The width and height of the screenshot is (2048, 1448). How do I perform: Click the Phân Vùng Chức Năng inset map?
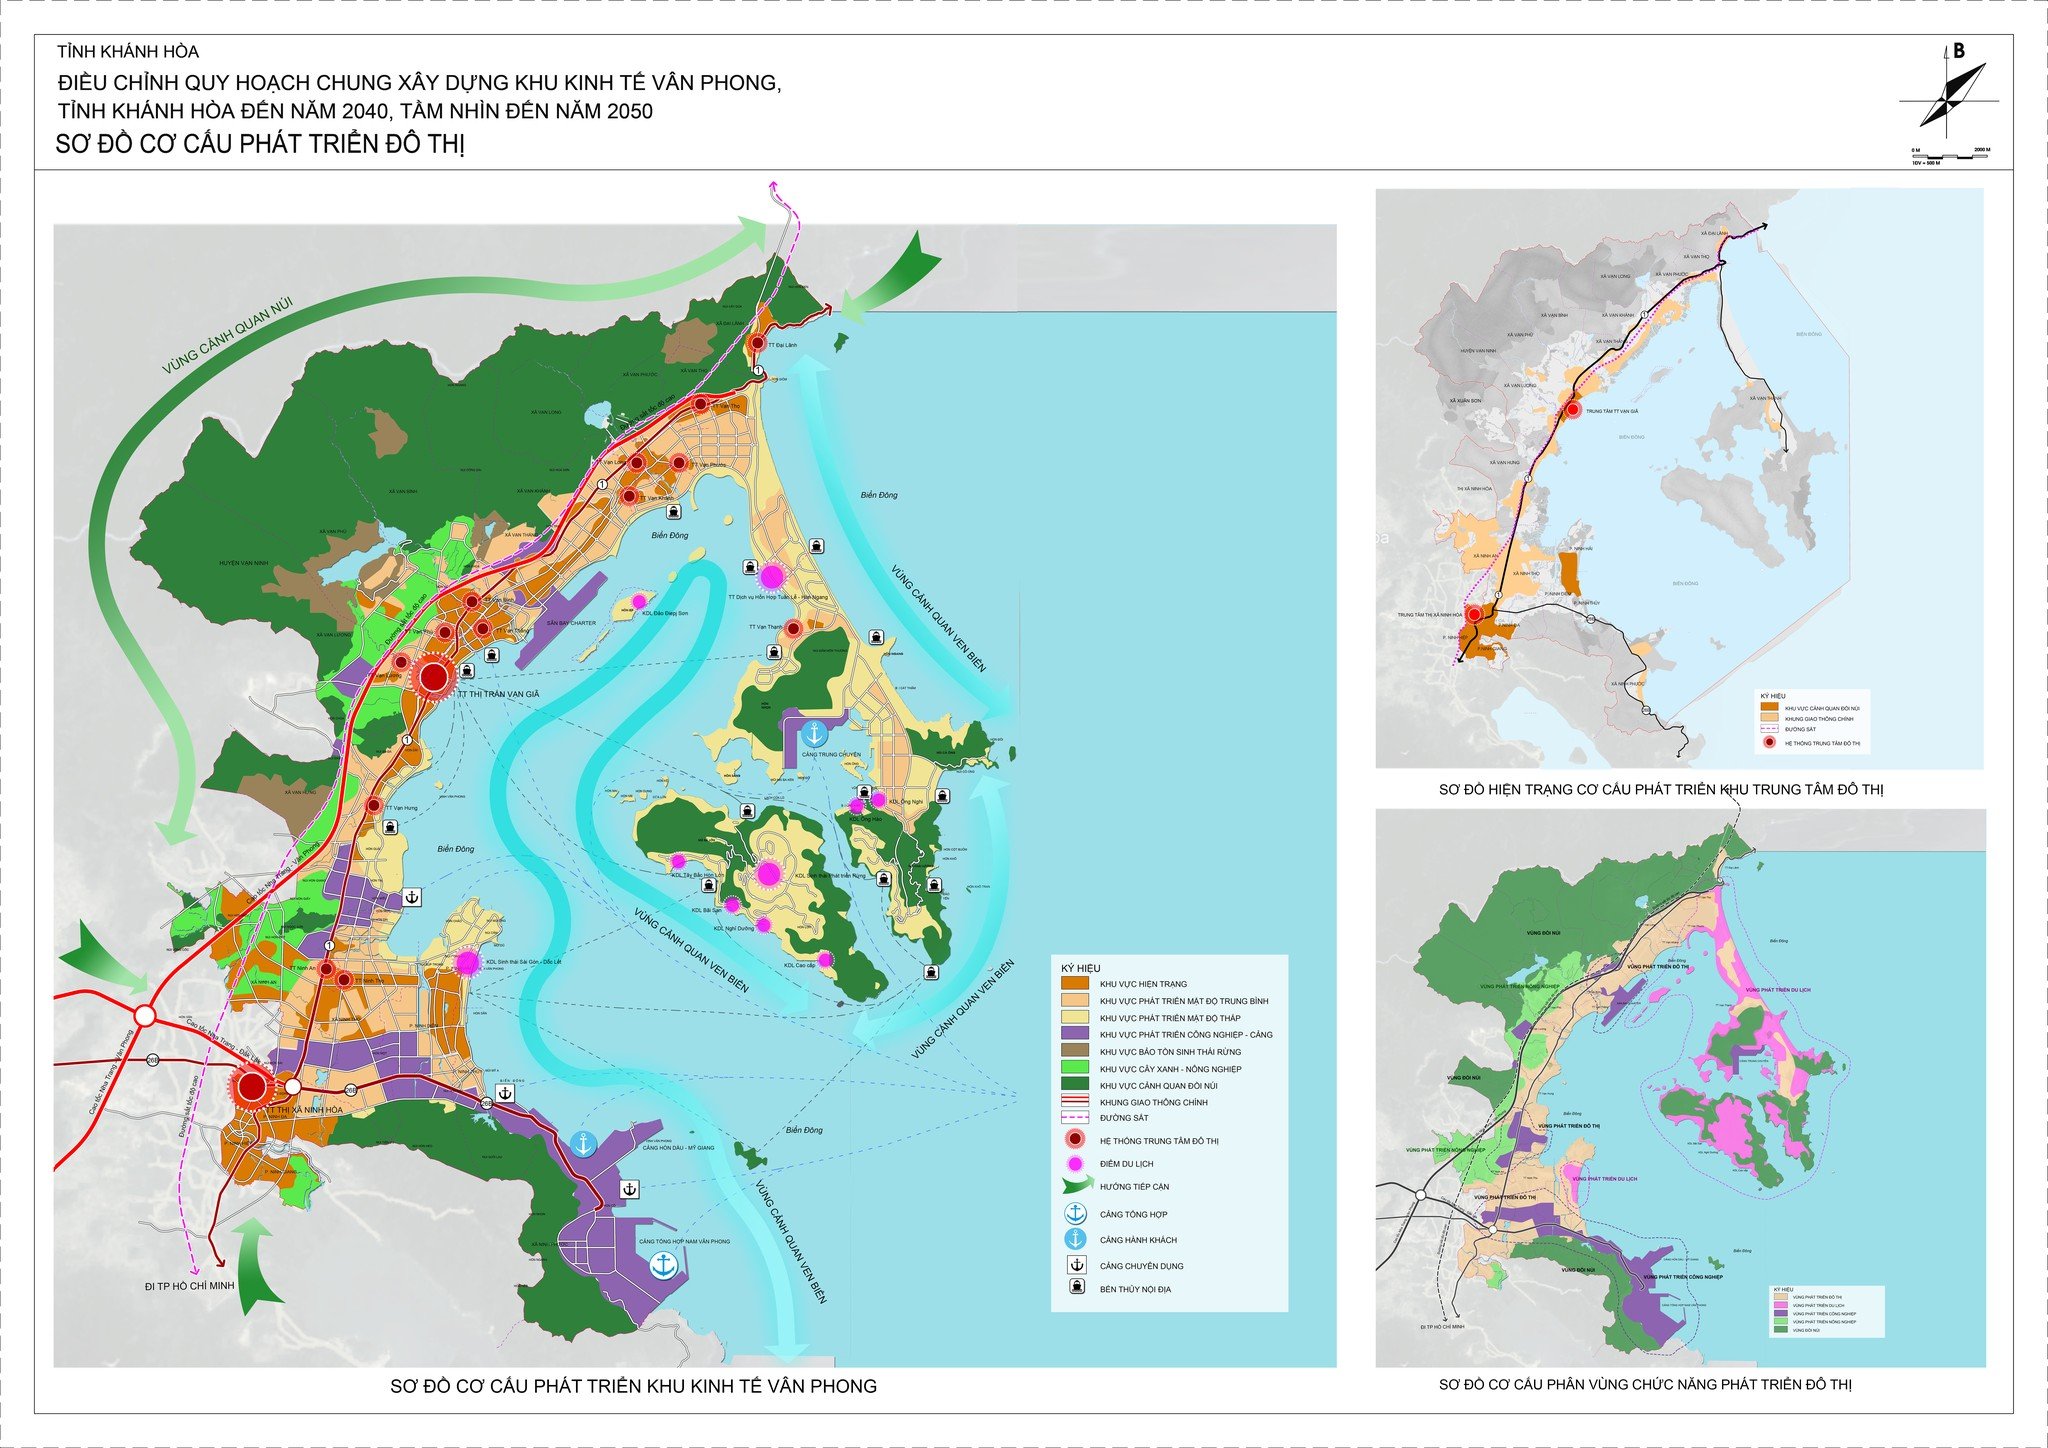click(1679, 1087)
